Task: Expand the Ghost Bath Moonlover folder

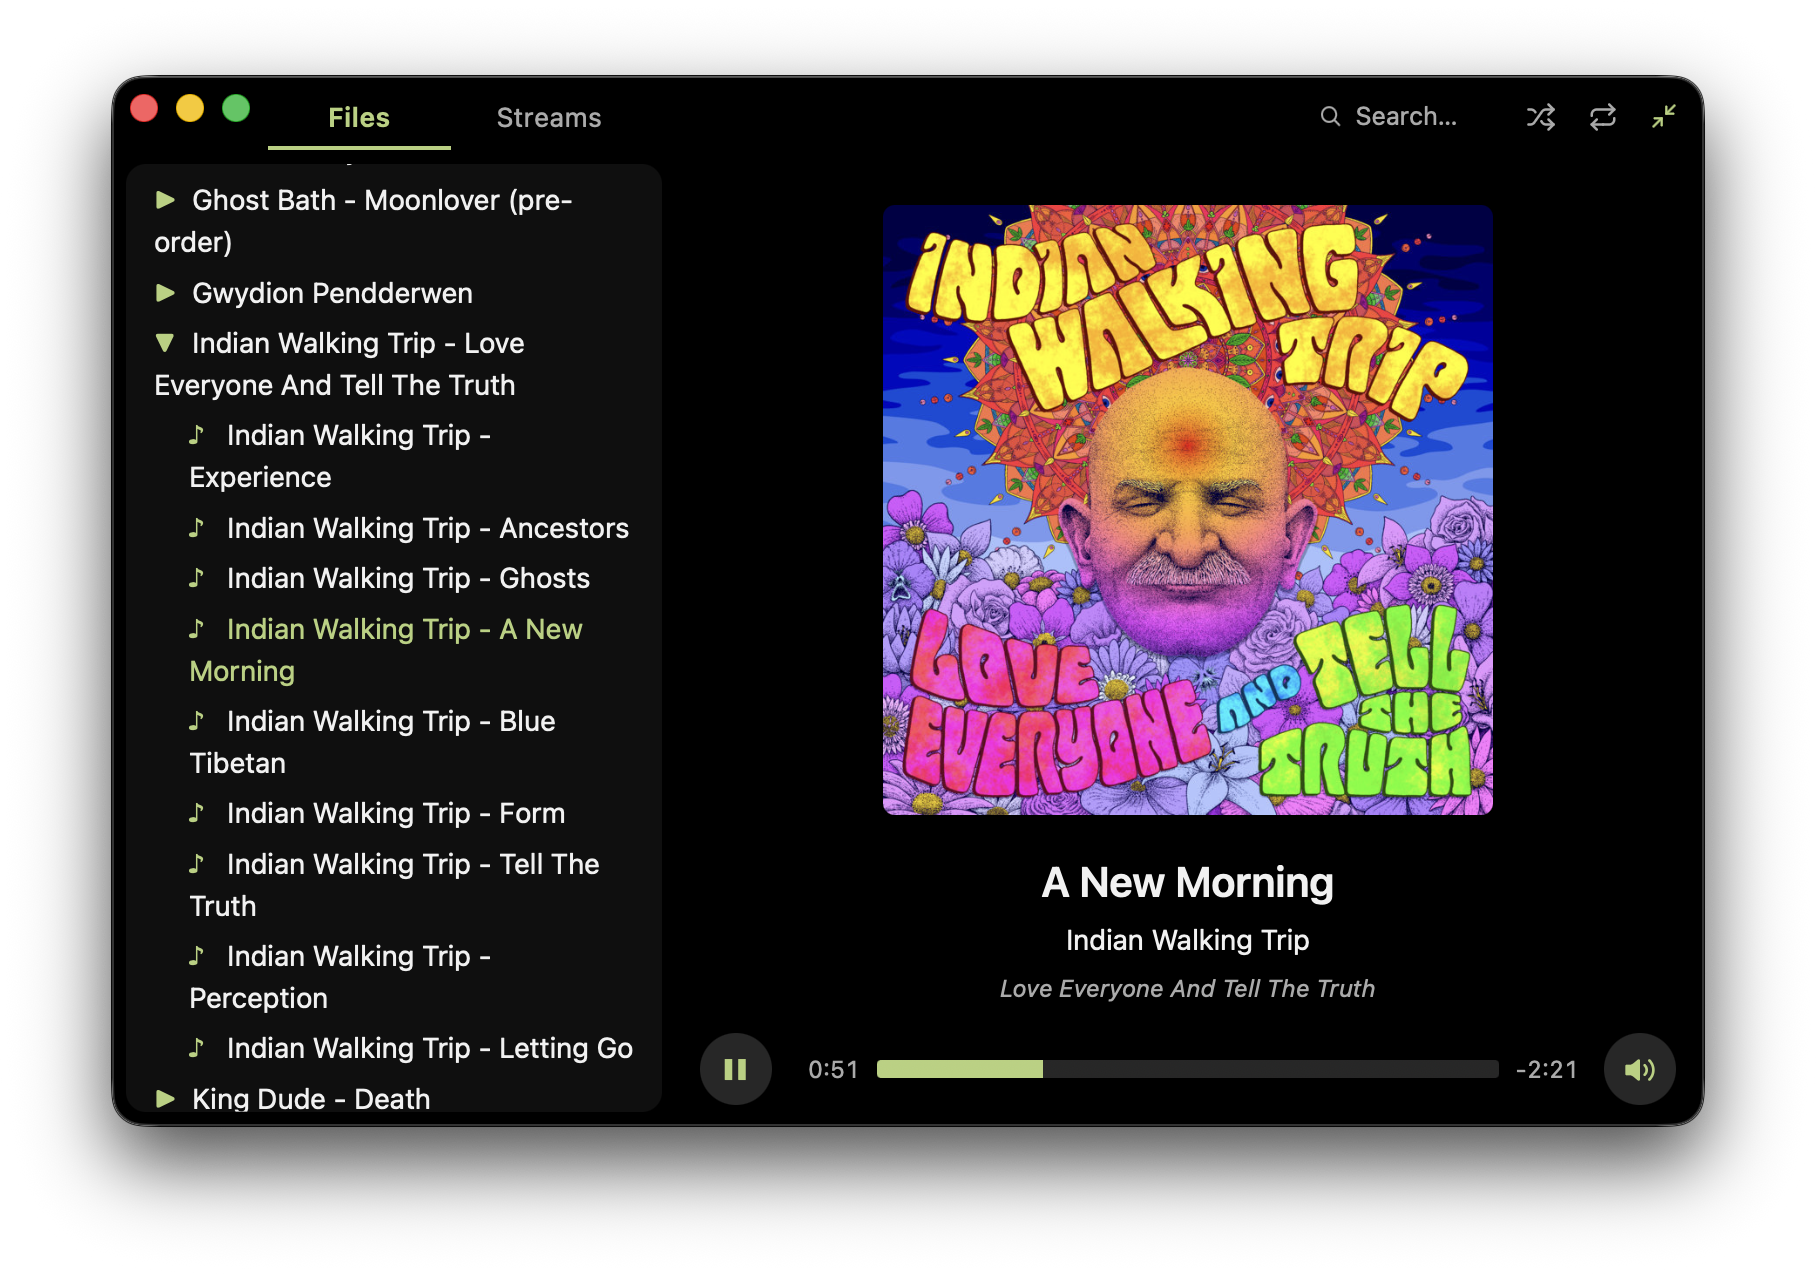Action: coord(166,200)
